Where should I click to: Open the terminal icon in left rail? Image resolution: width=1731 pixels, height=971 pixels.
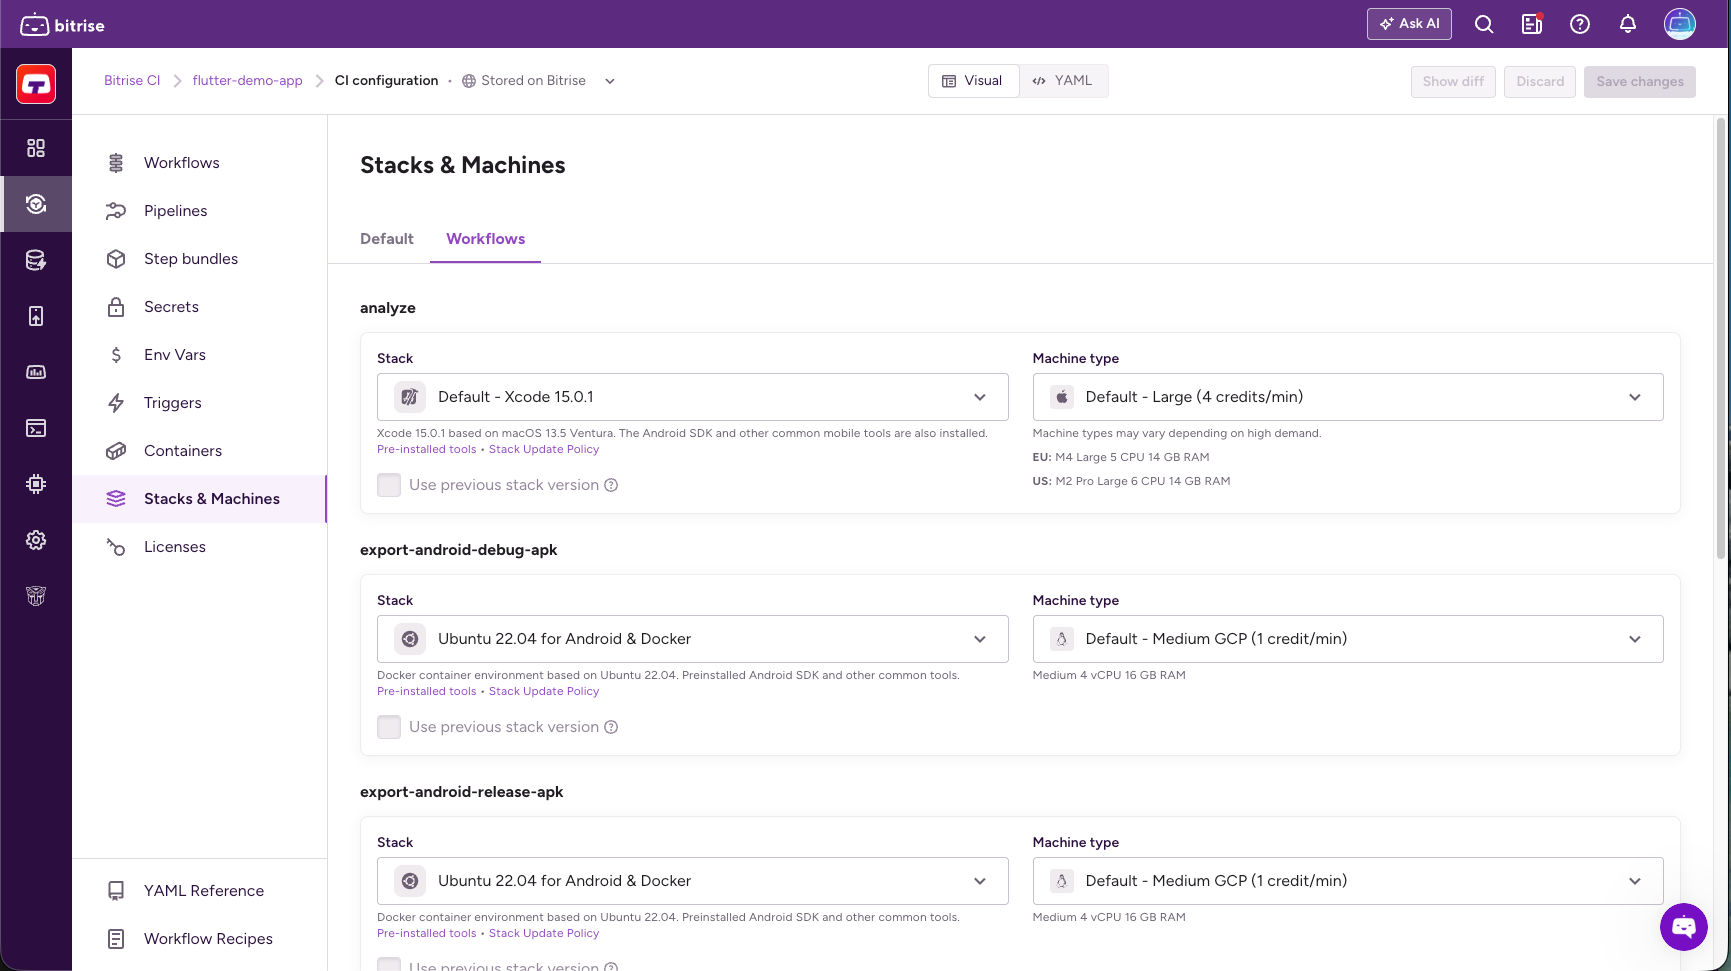[x=36, y=428]
